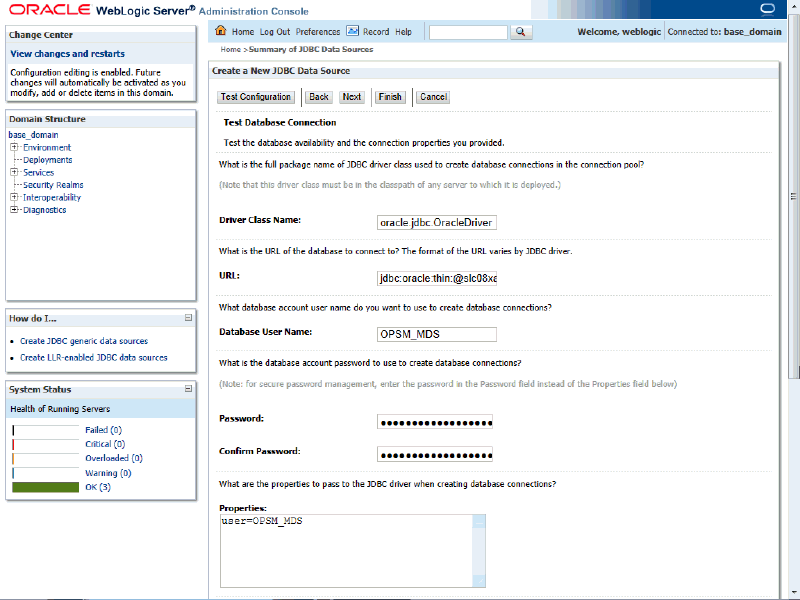Open Preferences from the toolbar

point(318,32)
